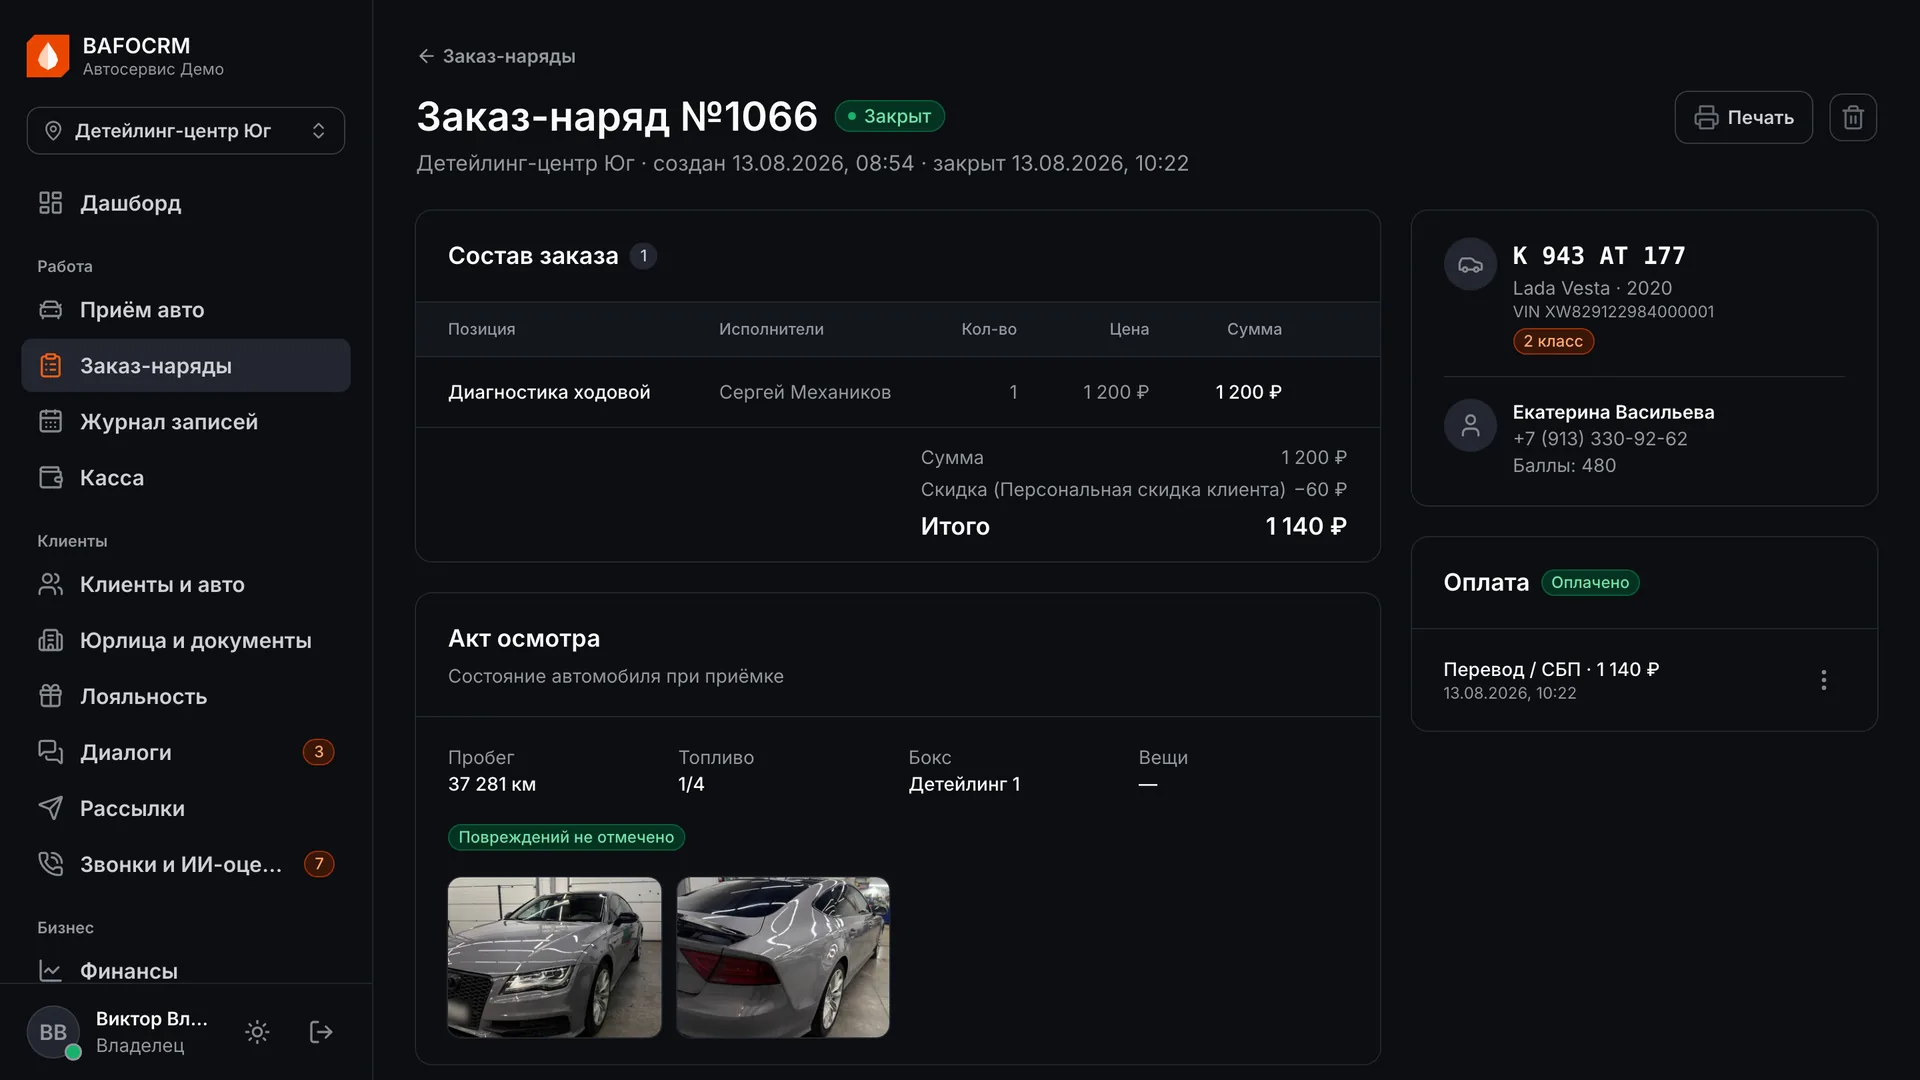Click the 2 класс badge

pos(1553,342)
